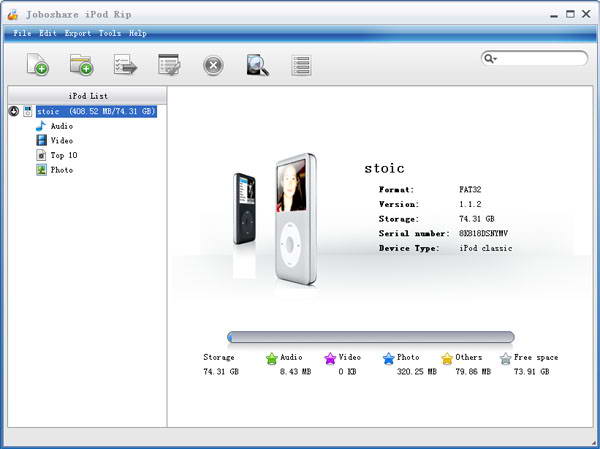Click the Photo landscape picture icon
Viewport: 600px width, 449px height.
(x=41, y=170)
